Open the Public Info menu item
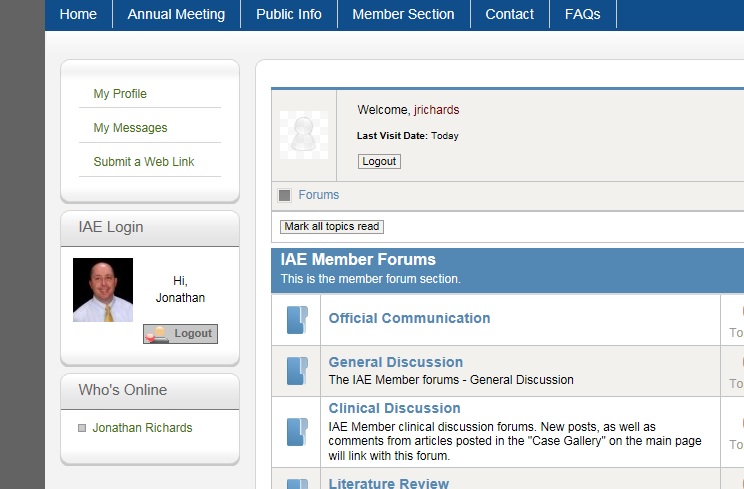 [x=288, y=14]
